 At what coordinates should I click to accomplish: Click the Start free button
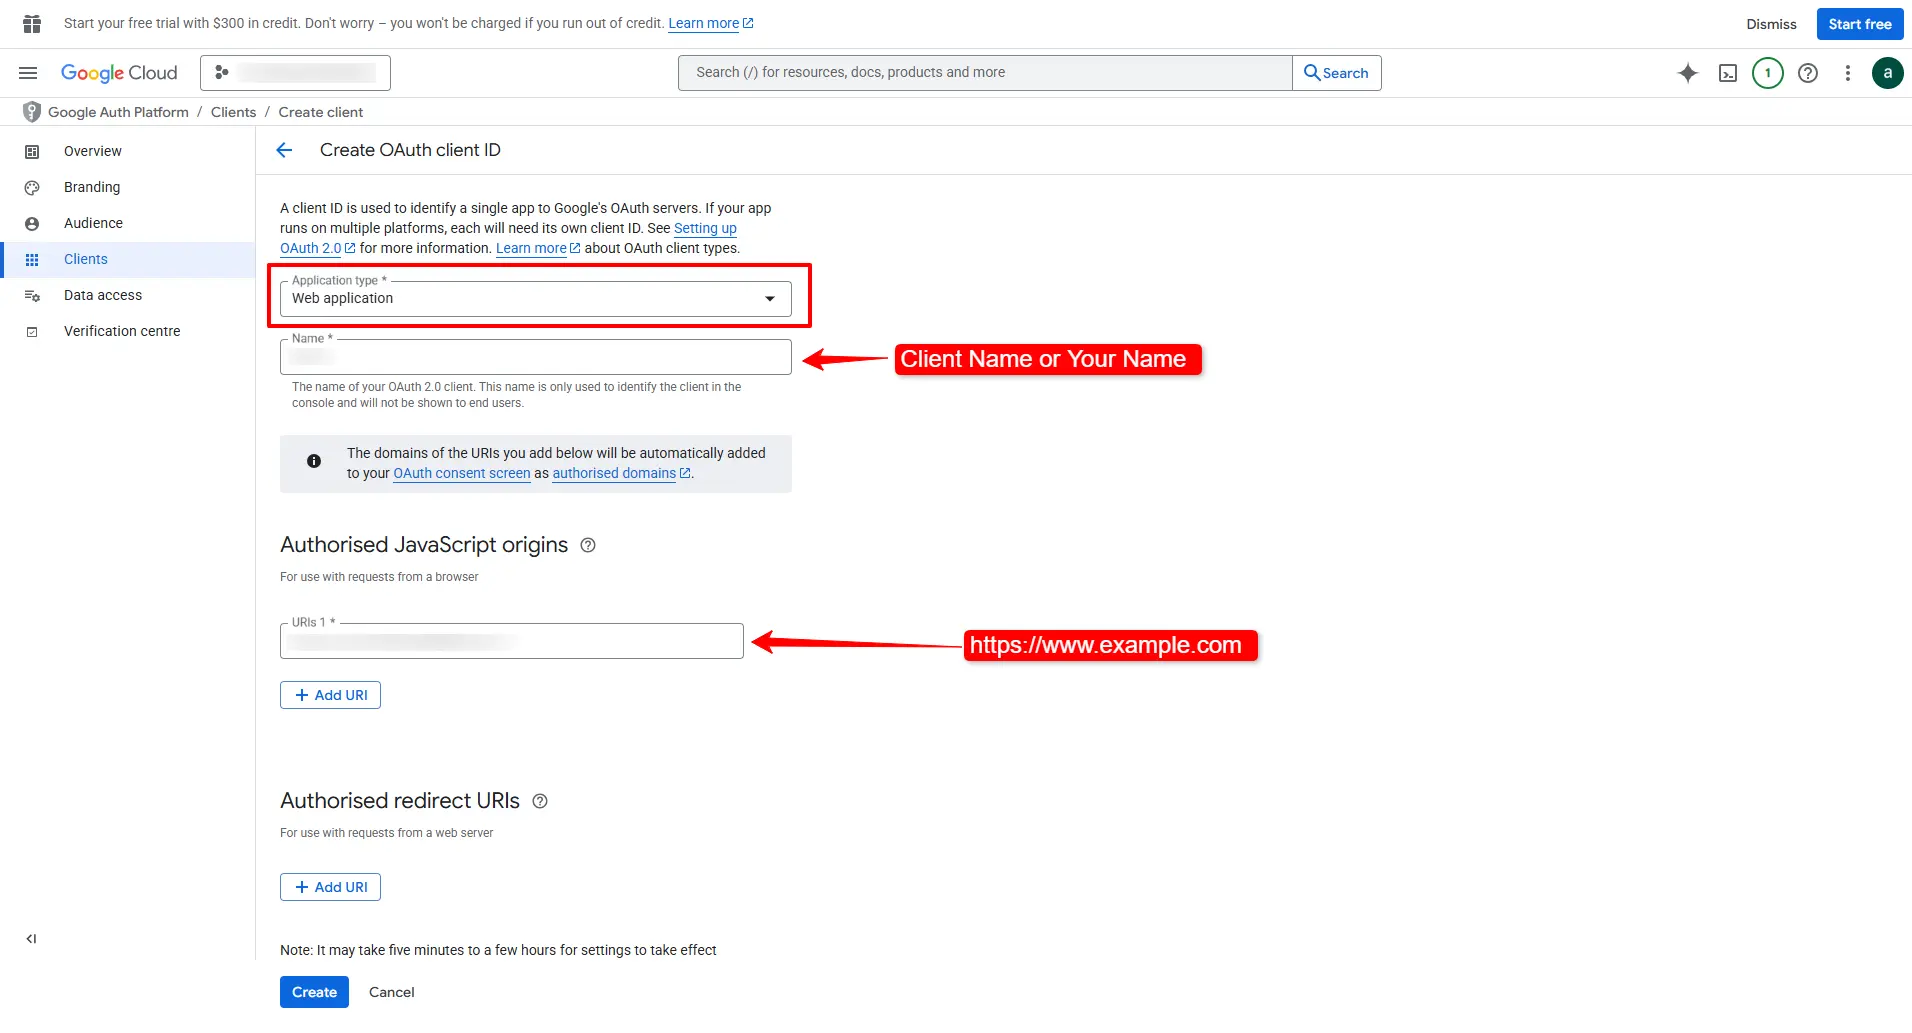1860,24
